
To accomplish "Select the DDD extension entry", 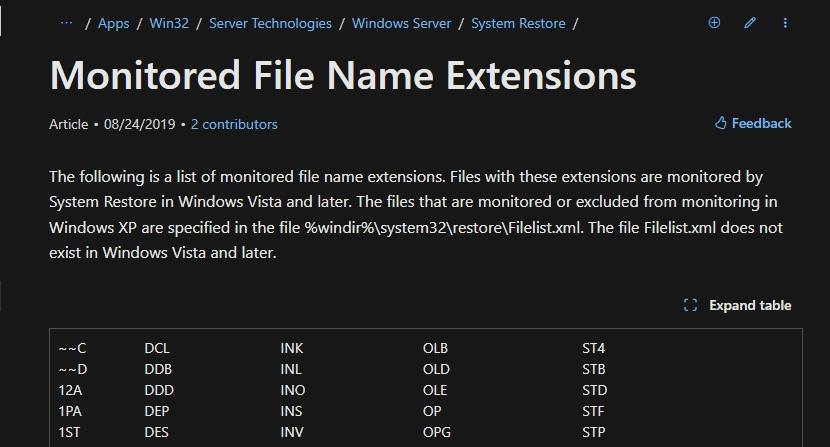I will (159, 390).
